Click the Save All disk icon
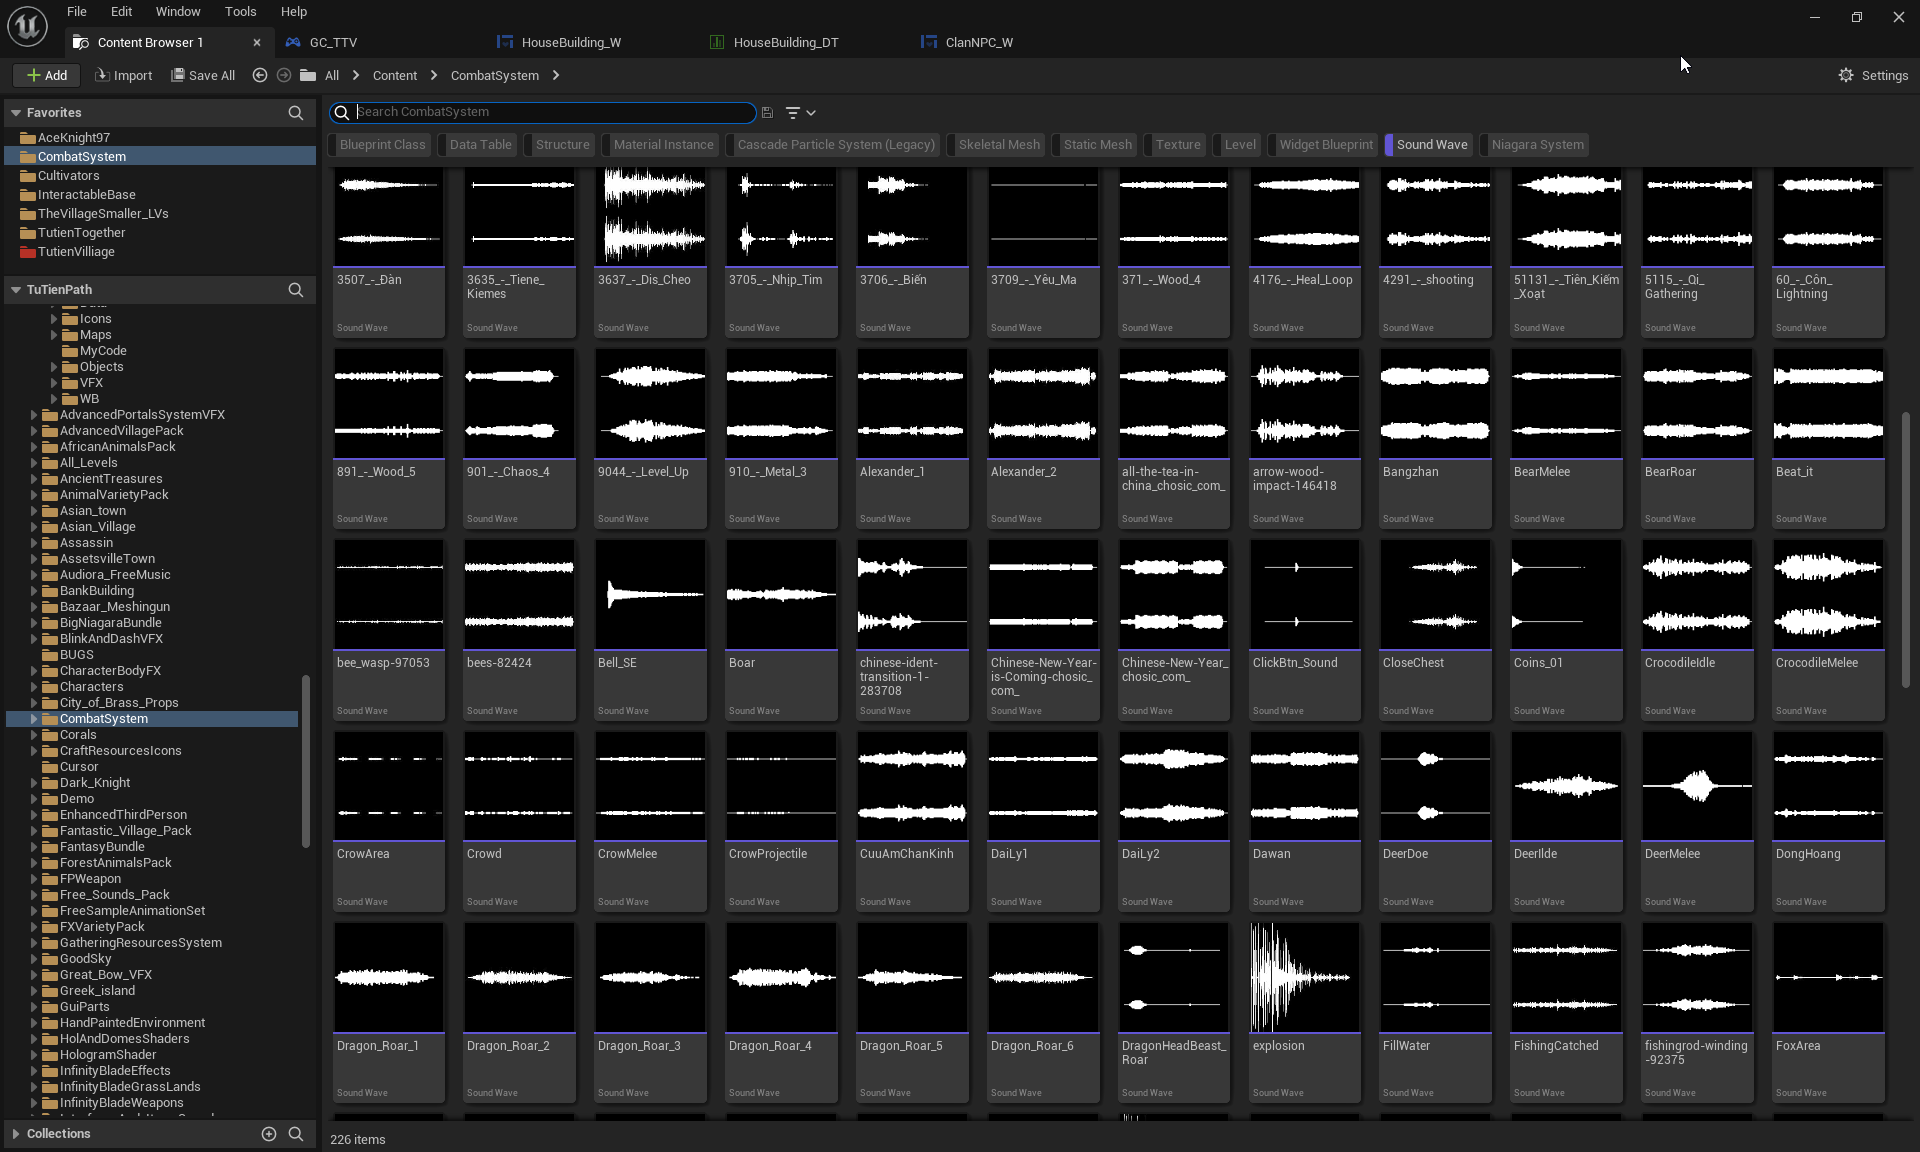1920x1152 pixels. coord(178,75)
